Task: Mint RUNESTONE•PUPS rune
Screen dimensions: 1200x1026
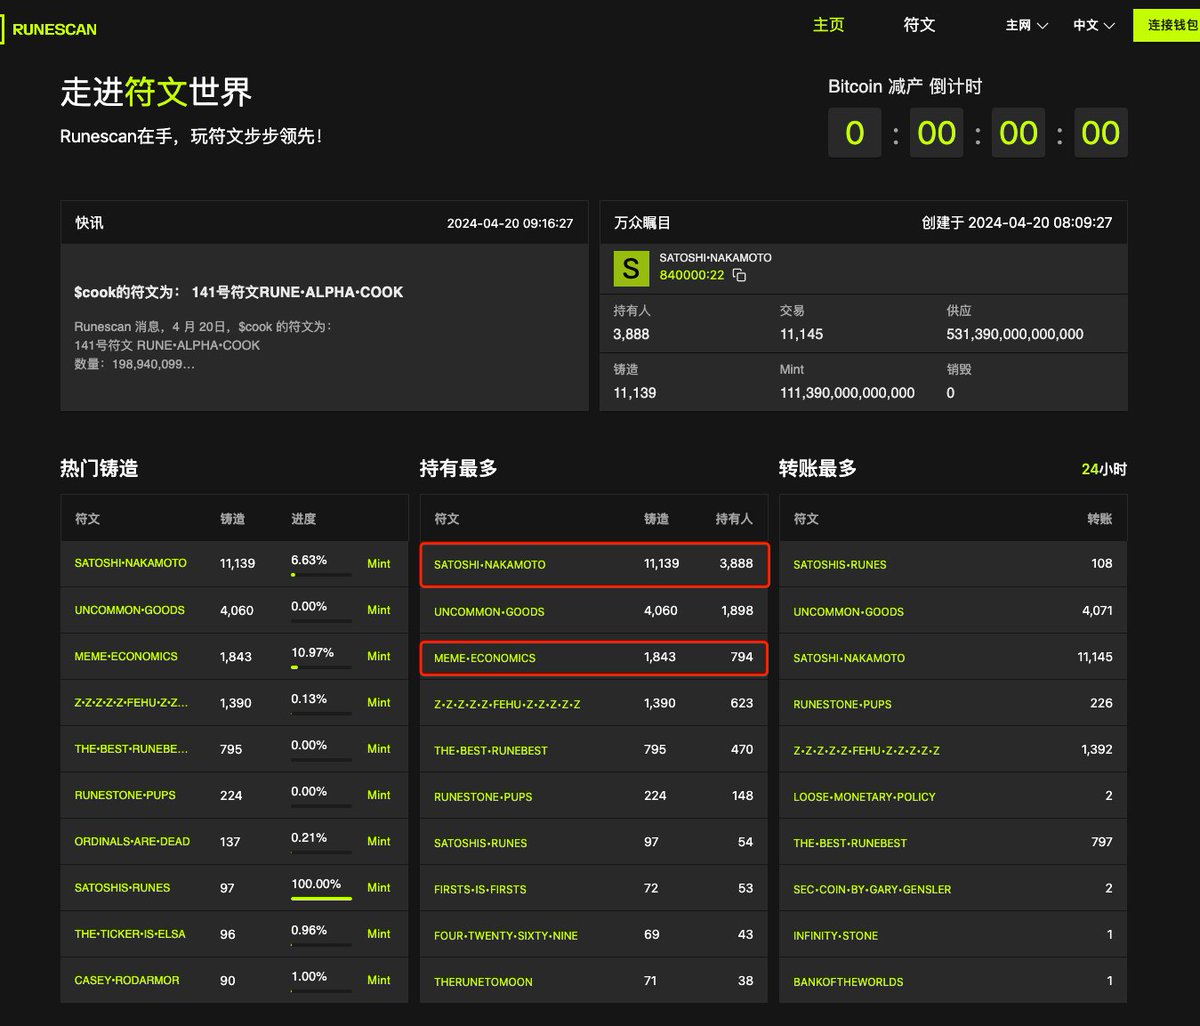Action: click(379, 795)
